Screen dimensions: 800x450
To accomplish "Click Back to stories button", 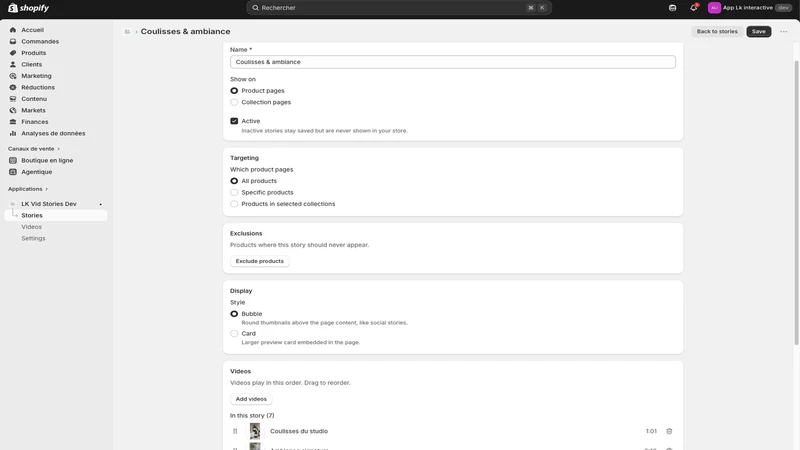I will click(717, 32).
